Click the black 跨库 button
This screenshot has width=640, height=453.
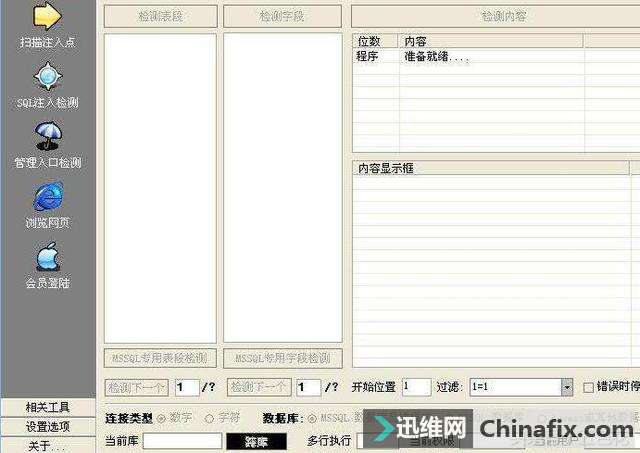(x=256, y=440)
